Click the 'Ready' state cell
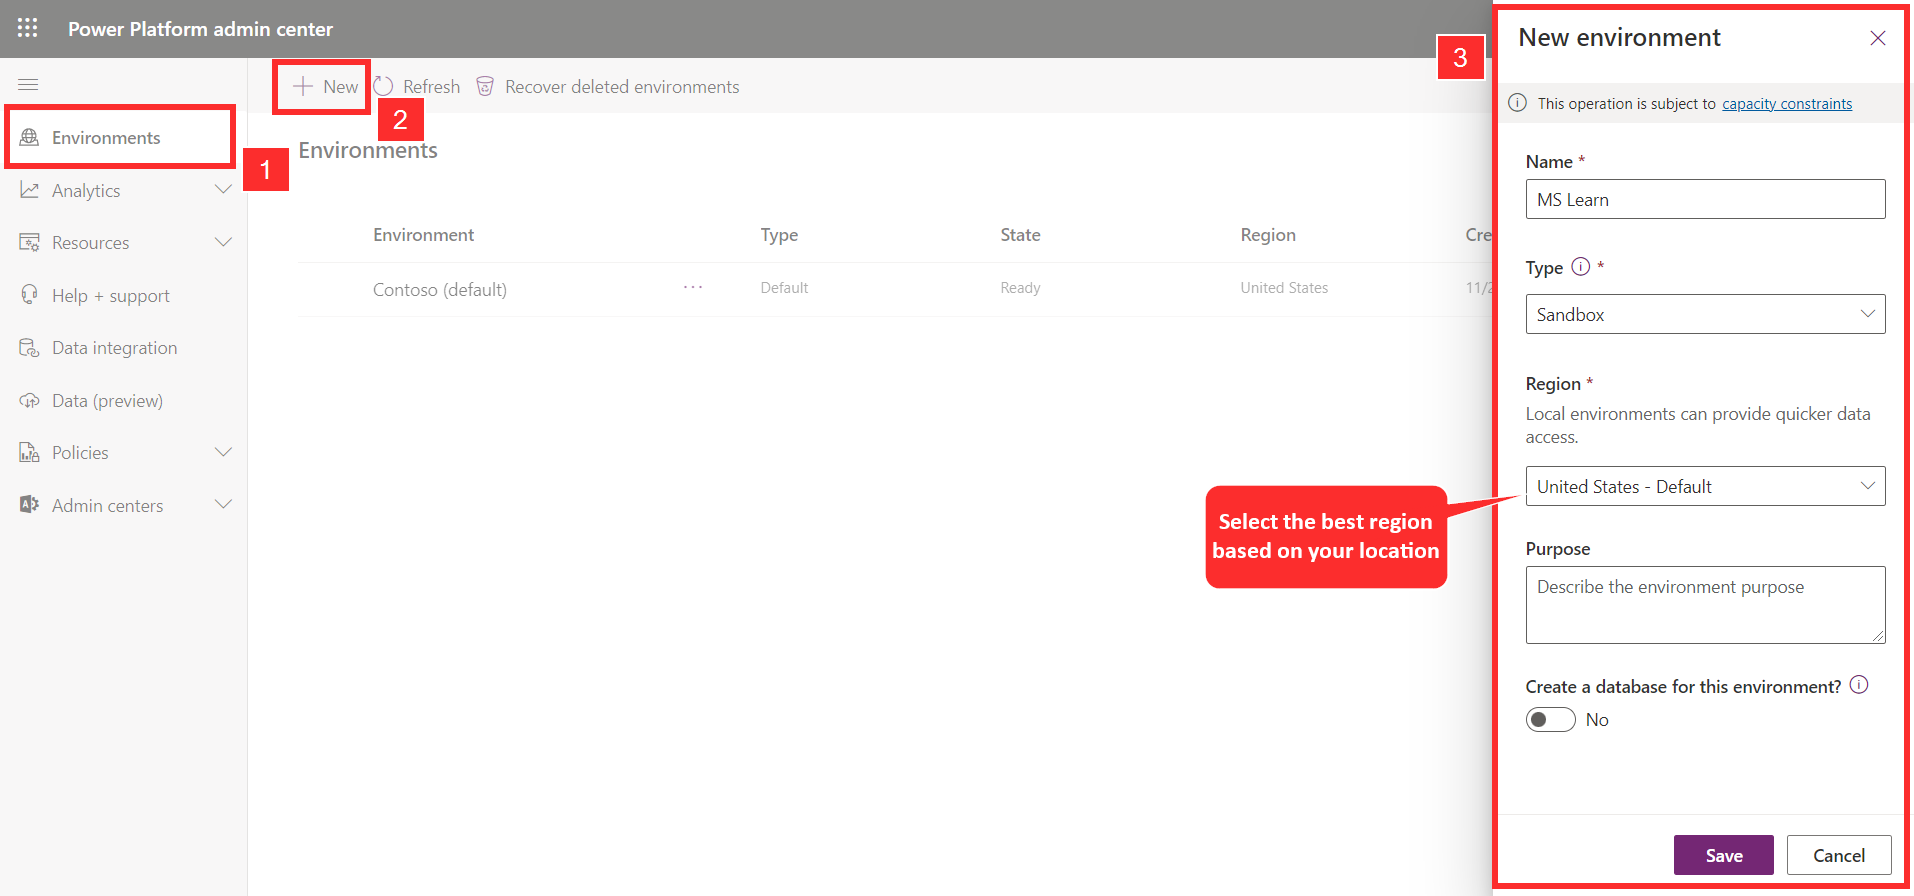 point(1020,288)
